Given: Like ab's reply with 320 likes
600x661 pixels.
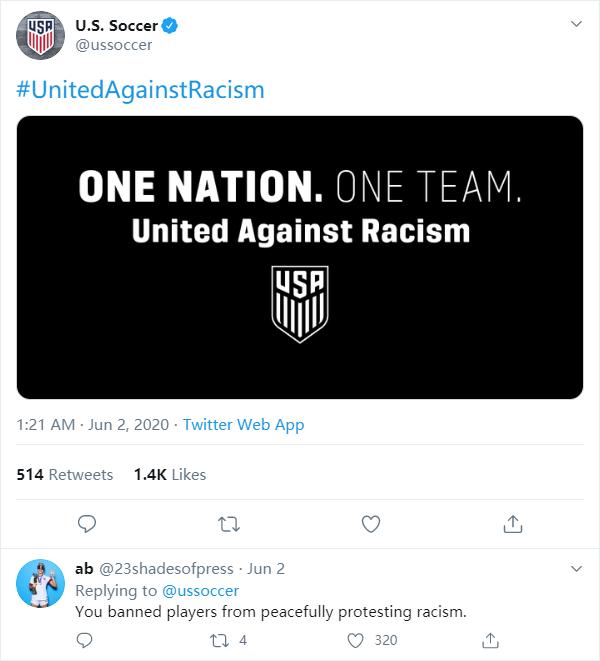Looking at the screenshot, I should pyautogui.click(x=357, y=640).
